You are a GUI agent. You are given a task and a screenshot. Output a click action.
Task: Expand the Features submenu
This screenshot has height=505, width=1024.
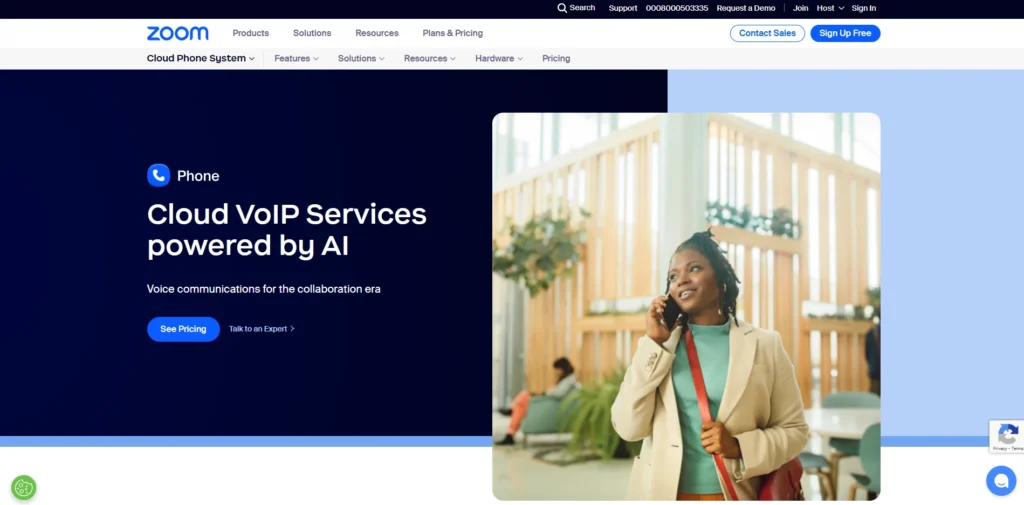click(x=296, y=58)
